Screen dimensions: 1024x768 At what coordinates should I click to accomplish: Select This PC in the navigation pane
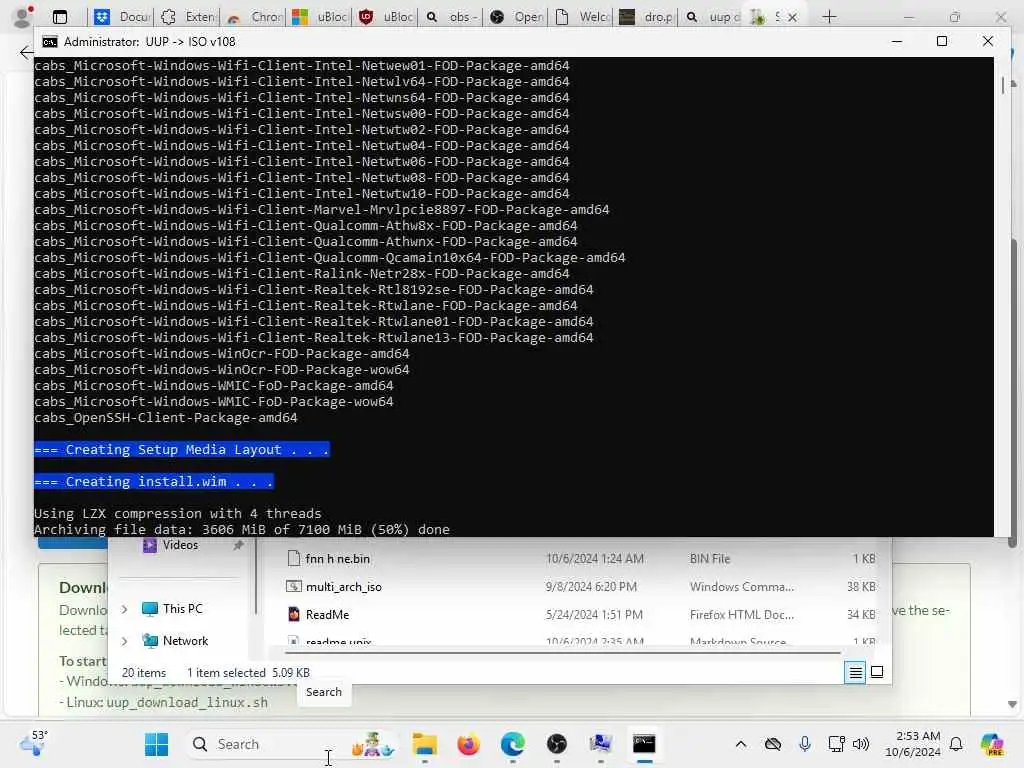(x=182, y=609)
